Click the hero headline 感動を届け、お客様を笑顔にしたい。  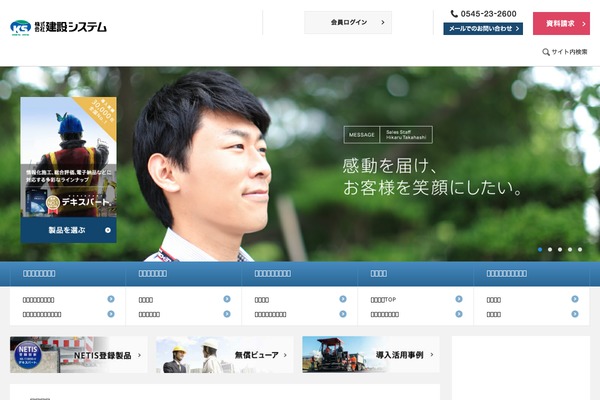click(432, 177)
